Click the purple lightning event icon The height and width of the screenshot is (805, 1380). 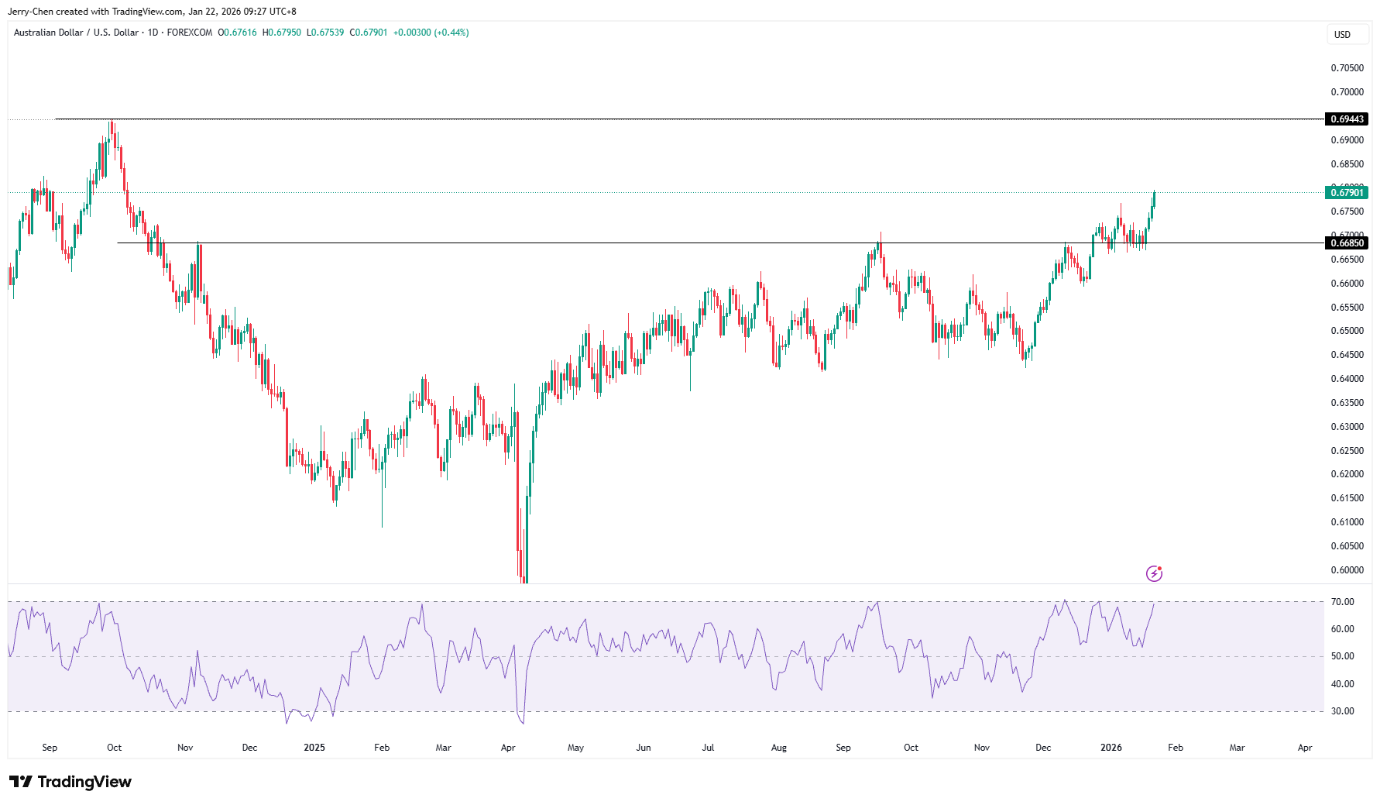[x=1154, y=573]
